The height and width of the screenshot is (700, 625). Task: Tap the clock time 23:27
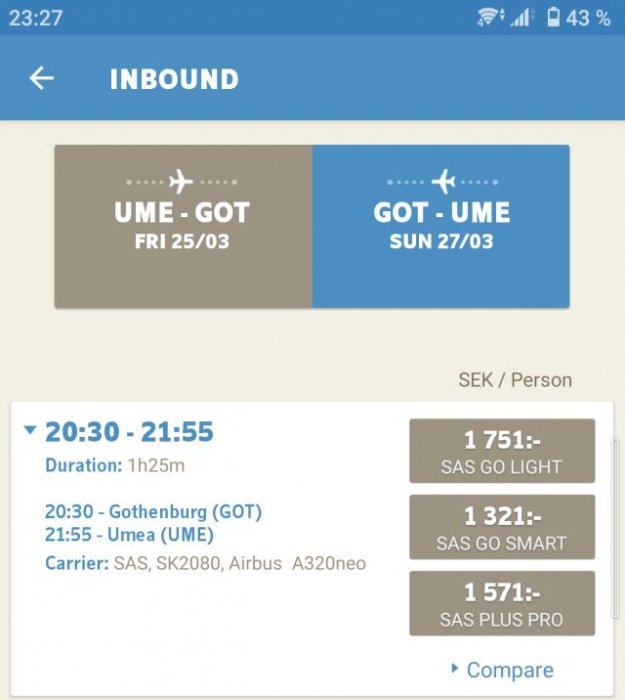point(36,18)
